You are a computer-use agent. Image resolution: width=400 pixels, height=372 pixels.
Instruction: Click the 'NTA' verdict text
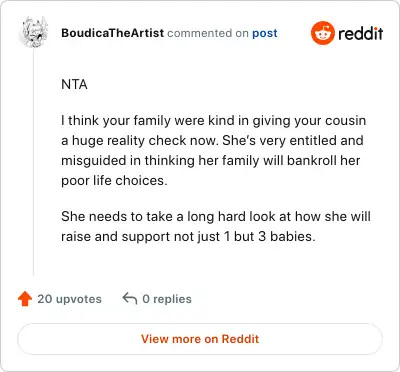tap(74, 84)
